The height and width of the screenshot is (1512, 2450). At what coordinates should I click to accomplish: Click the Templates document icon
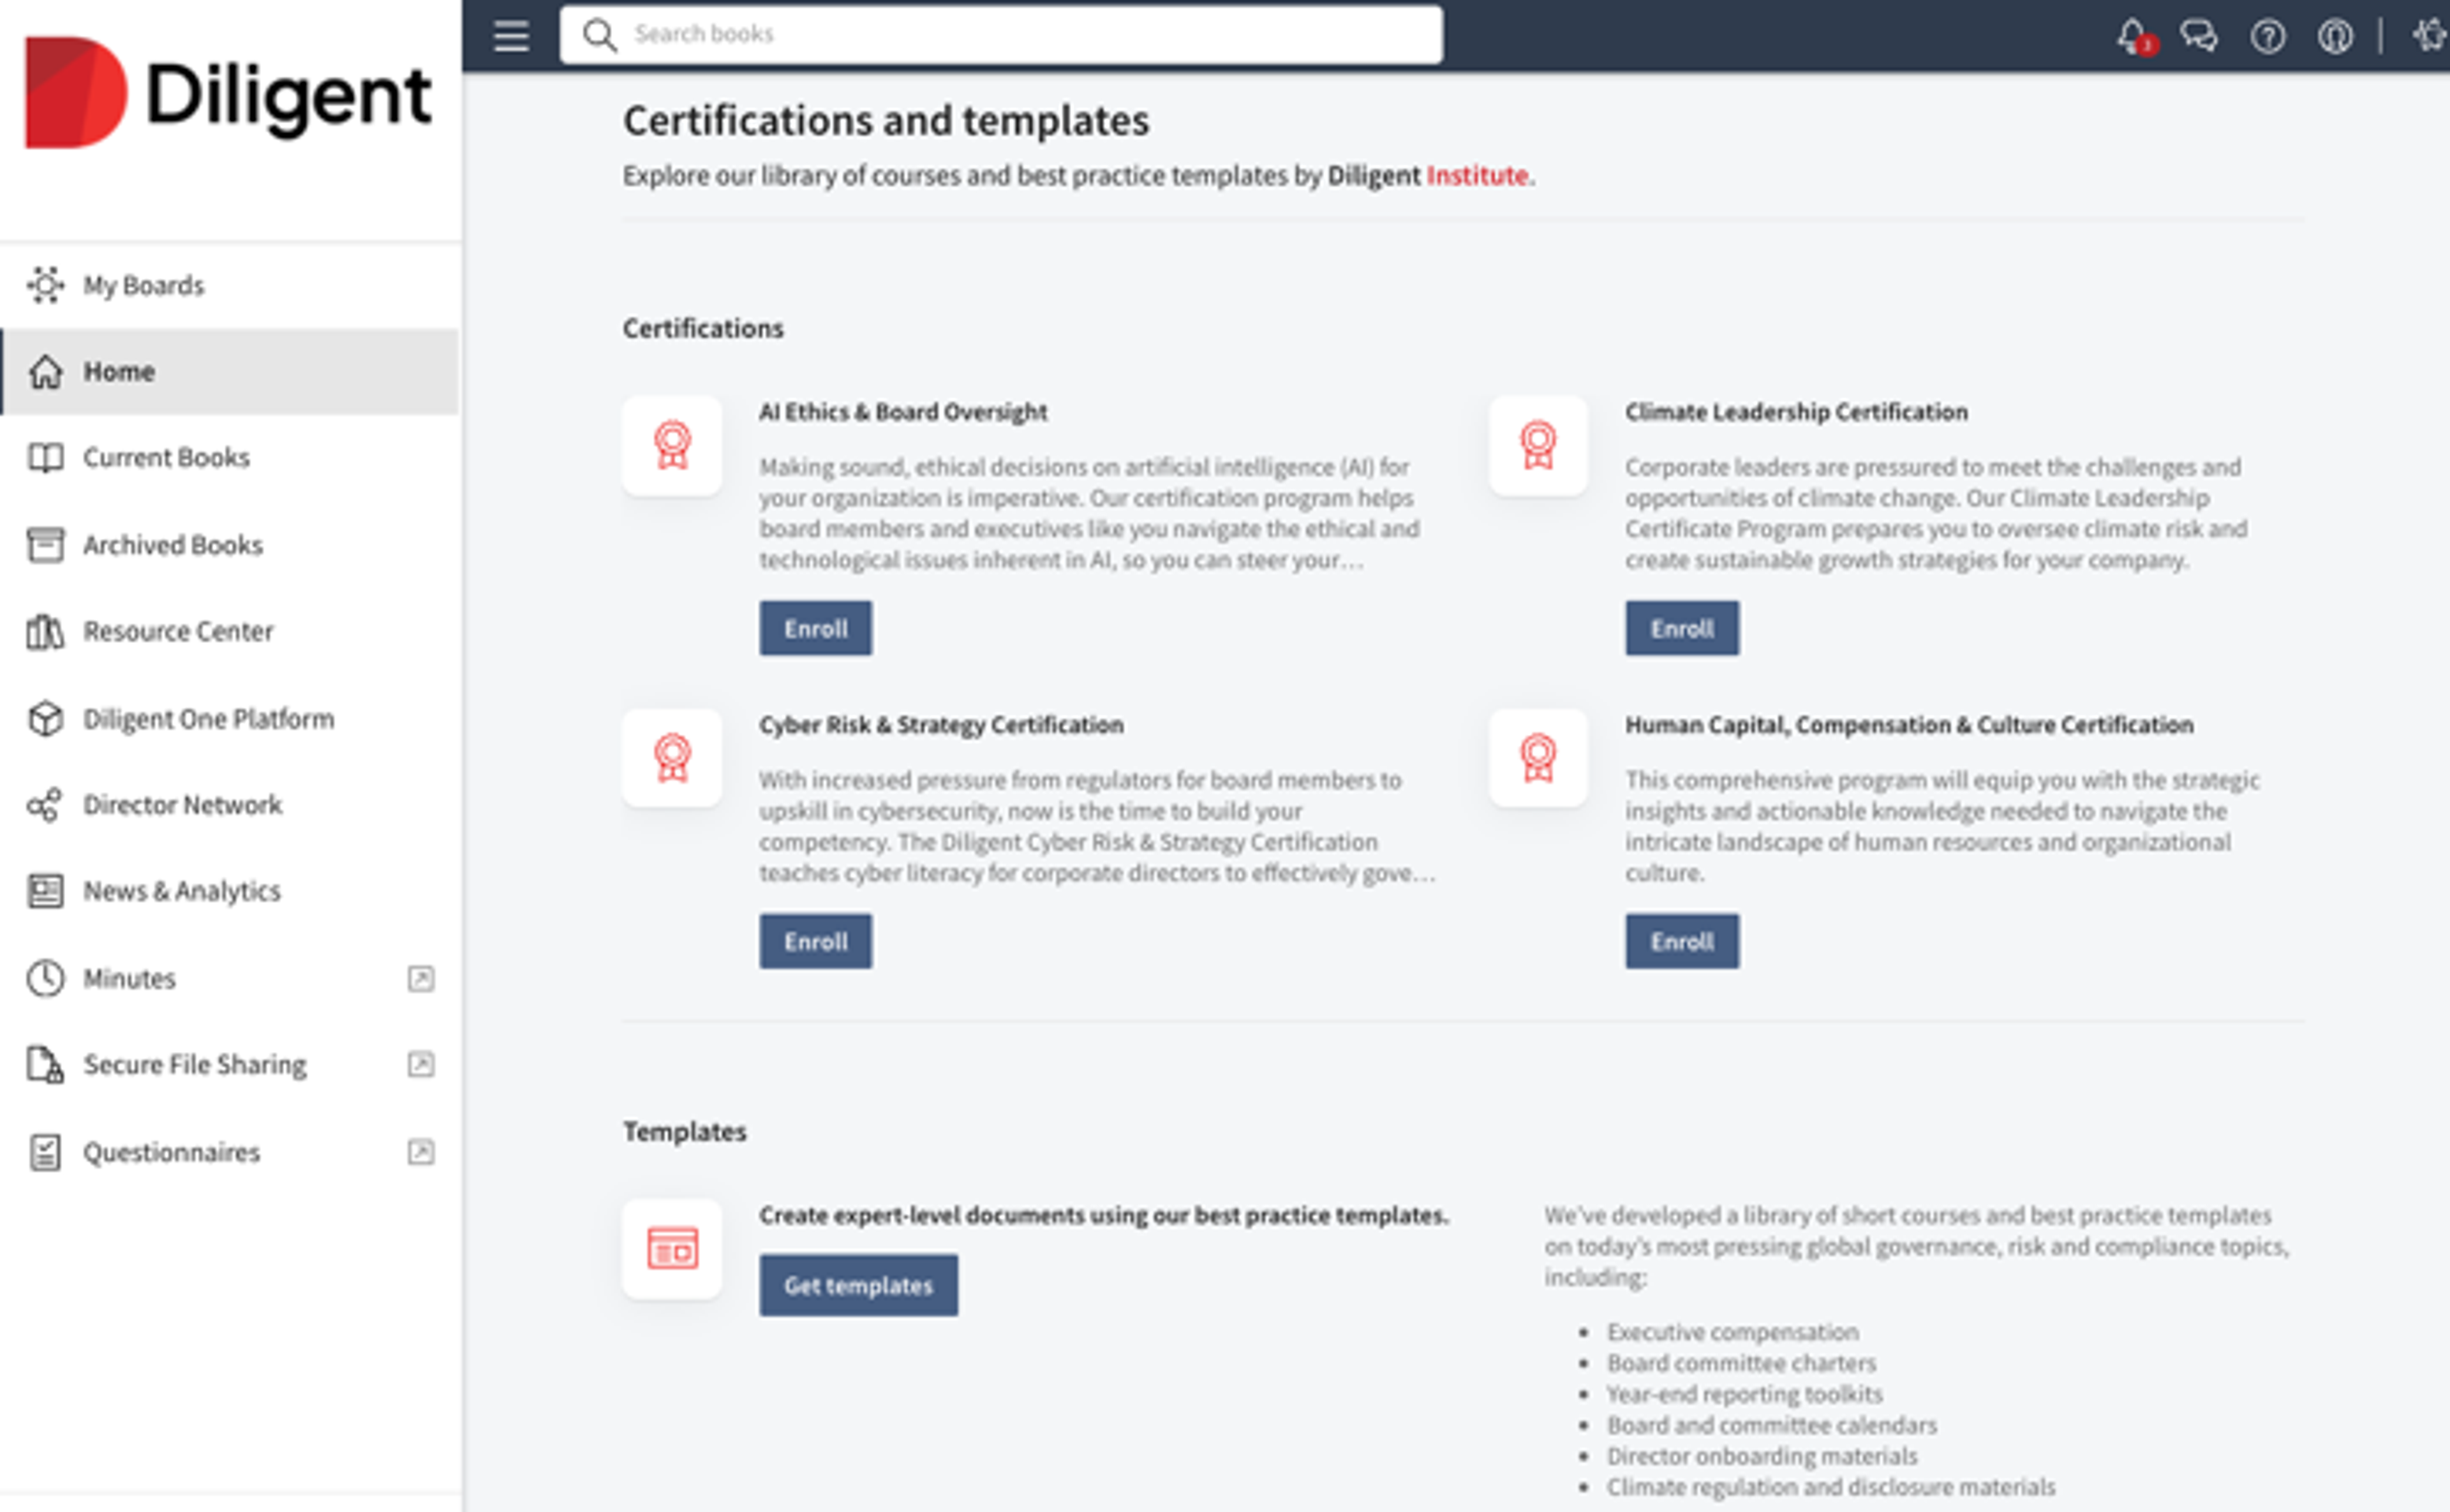[672, 1249]
